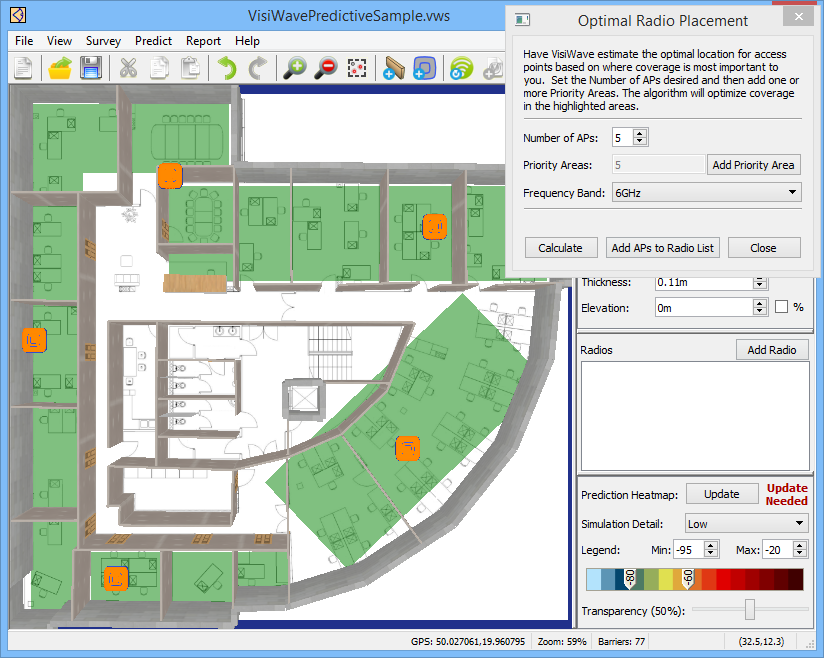Click the Save floppy disk icon
Screen dimensions: 824x658
point(91,68)
